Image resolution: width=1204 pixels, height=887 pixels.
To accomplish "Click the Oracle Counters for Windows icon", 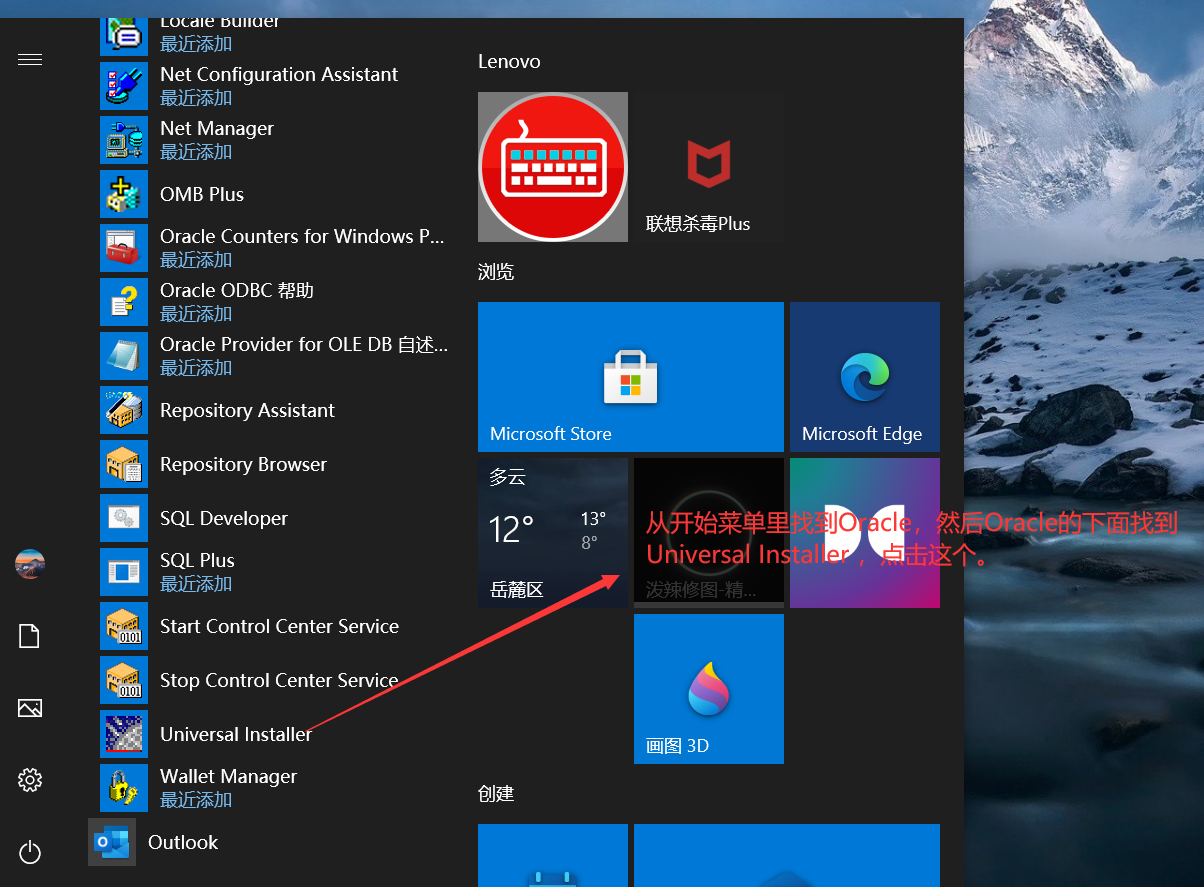I will click(x=124, y=248).
